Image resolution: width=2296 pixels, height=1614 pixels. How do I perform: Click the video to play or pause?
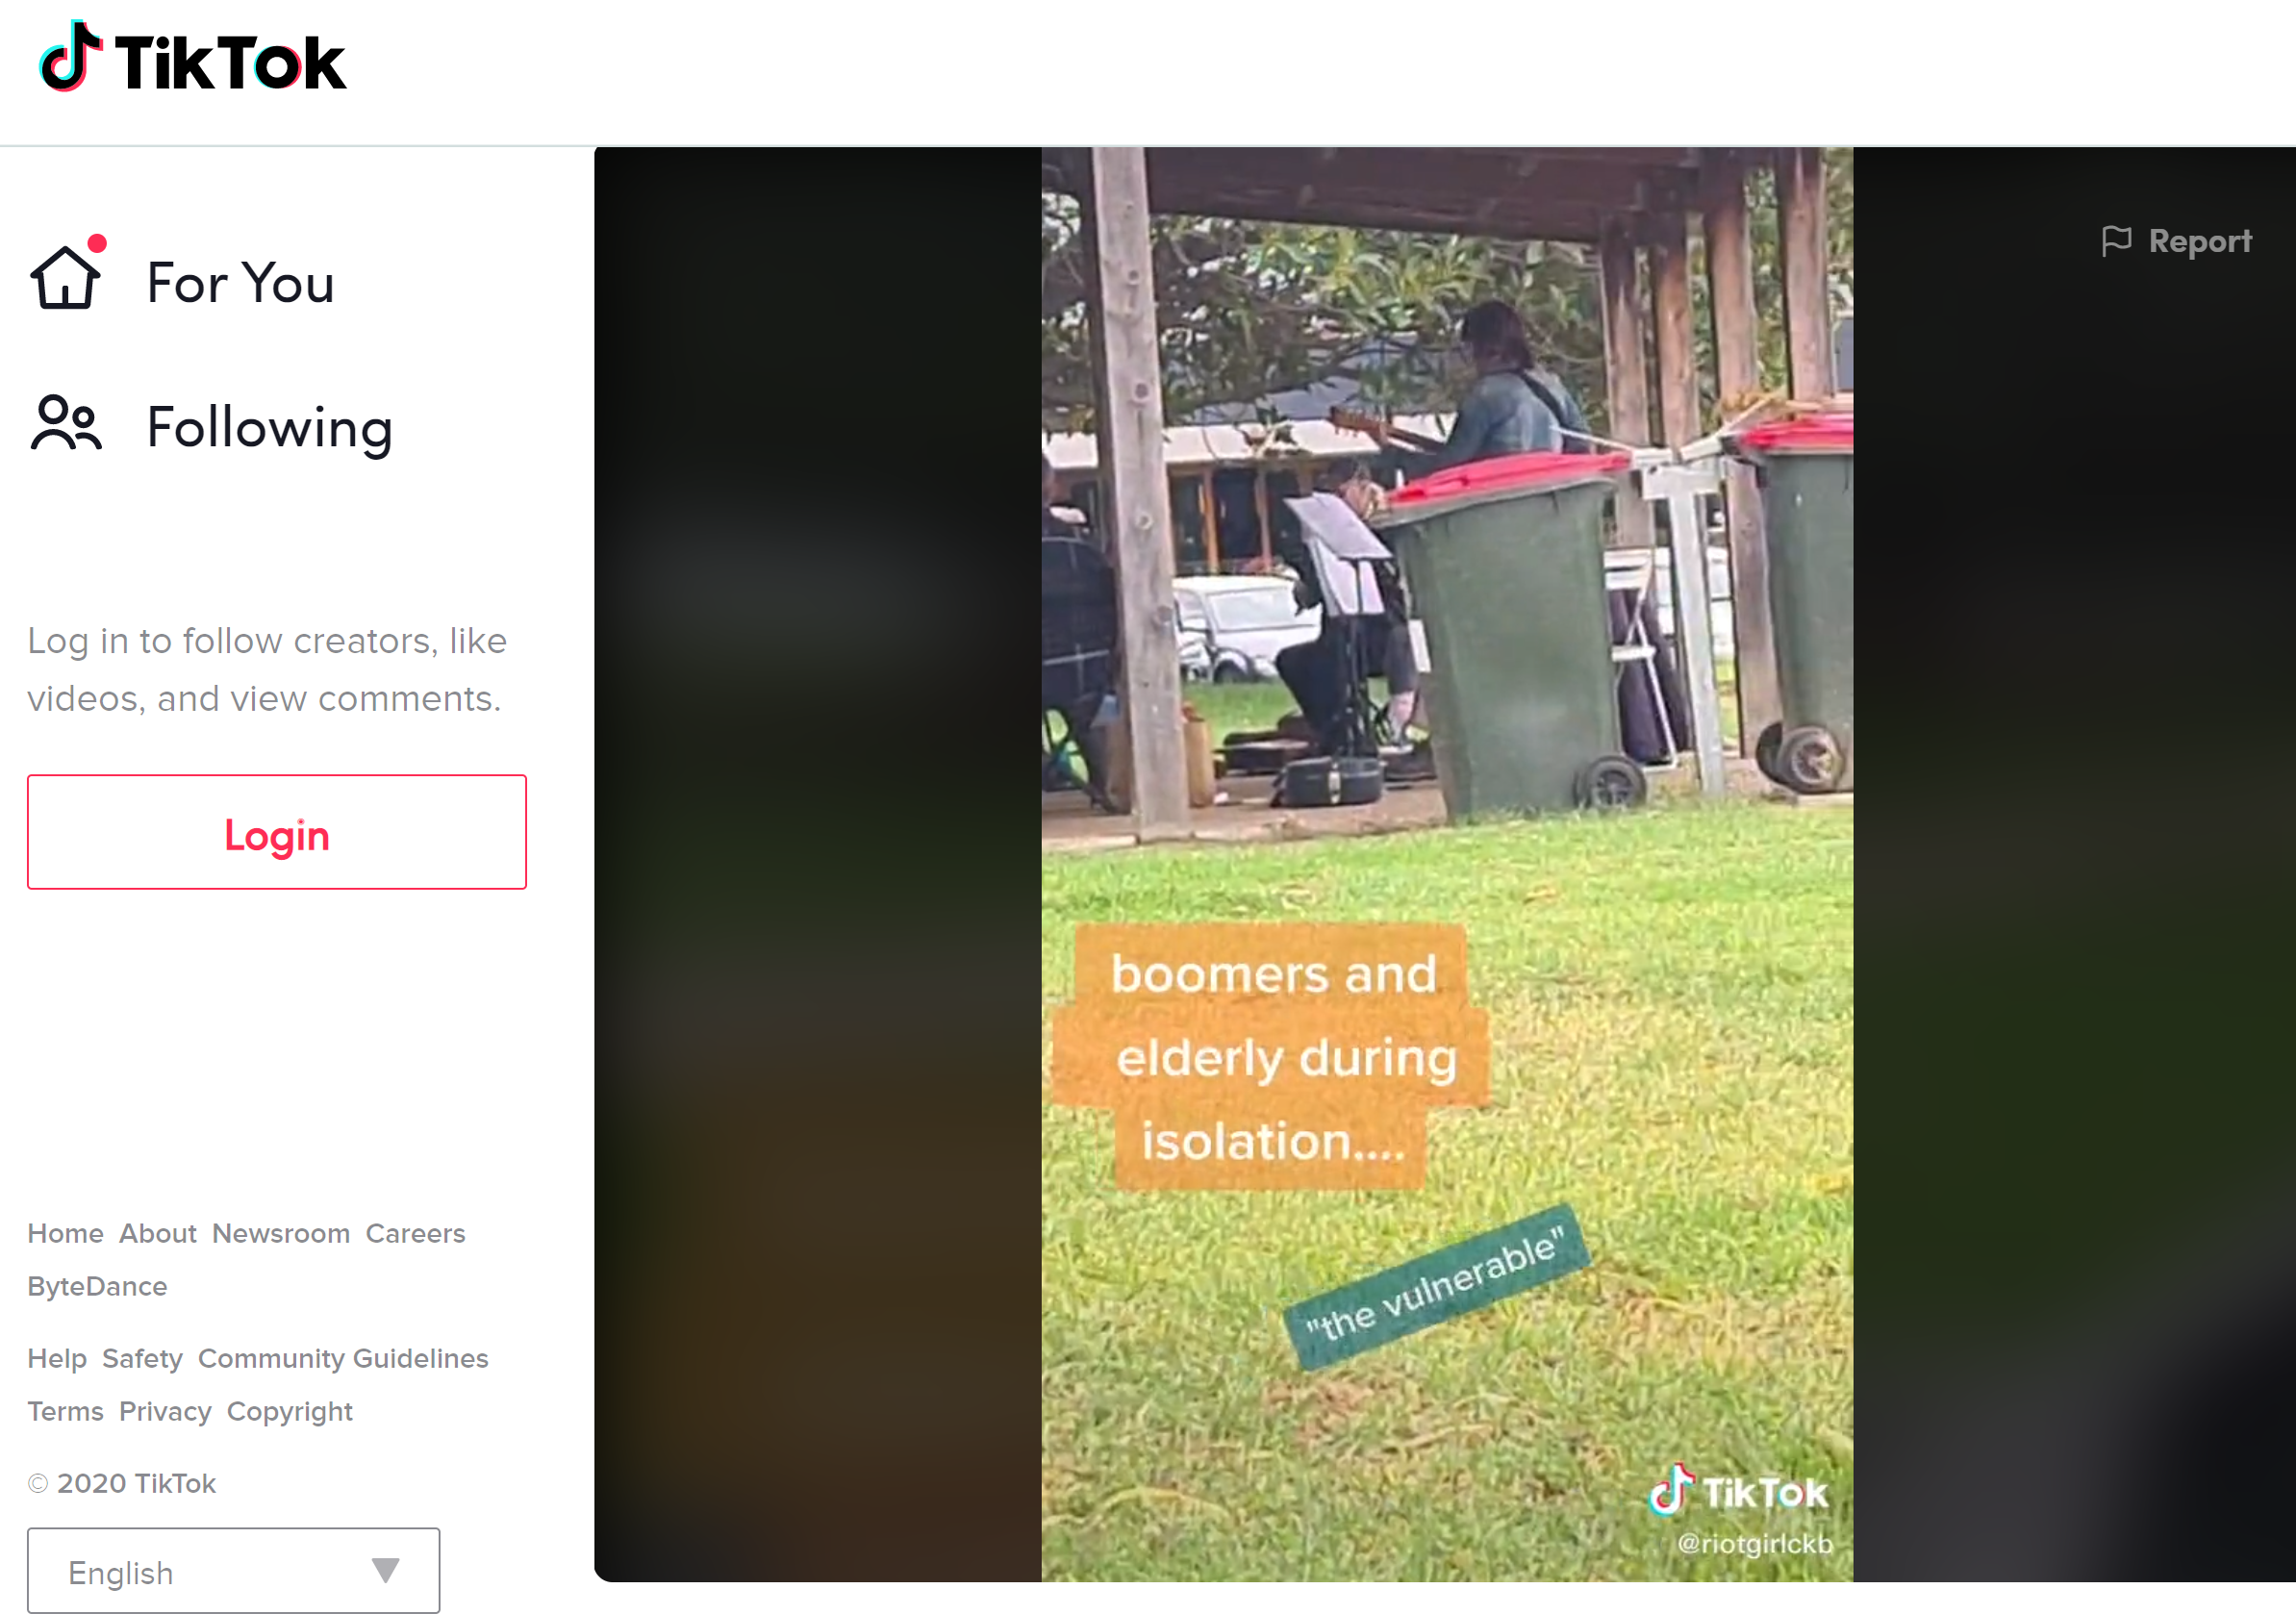coord(1447,864)
